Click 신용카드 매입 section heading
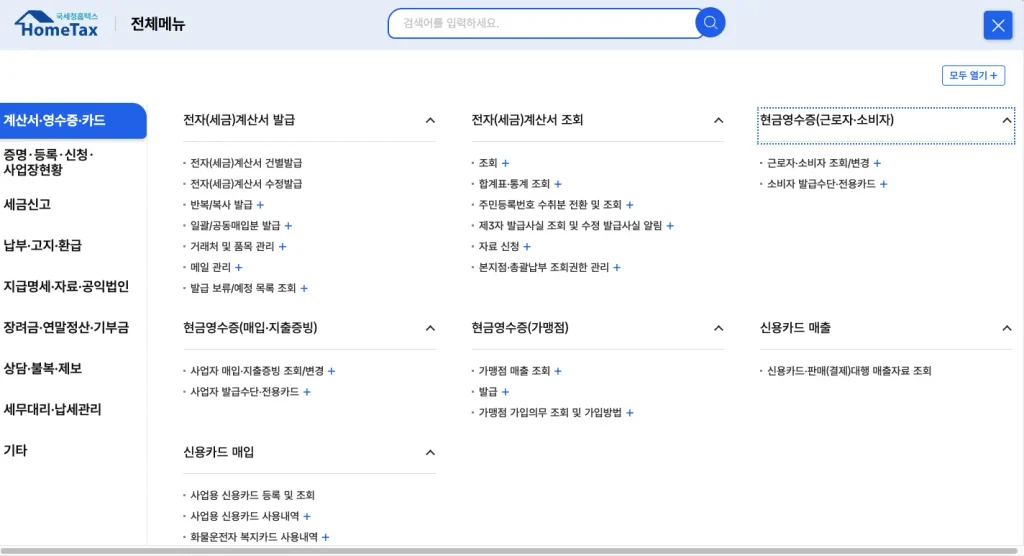Screen dimensions: 1024x556 click(218, 452)
